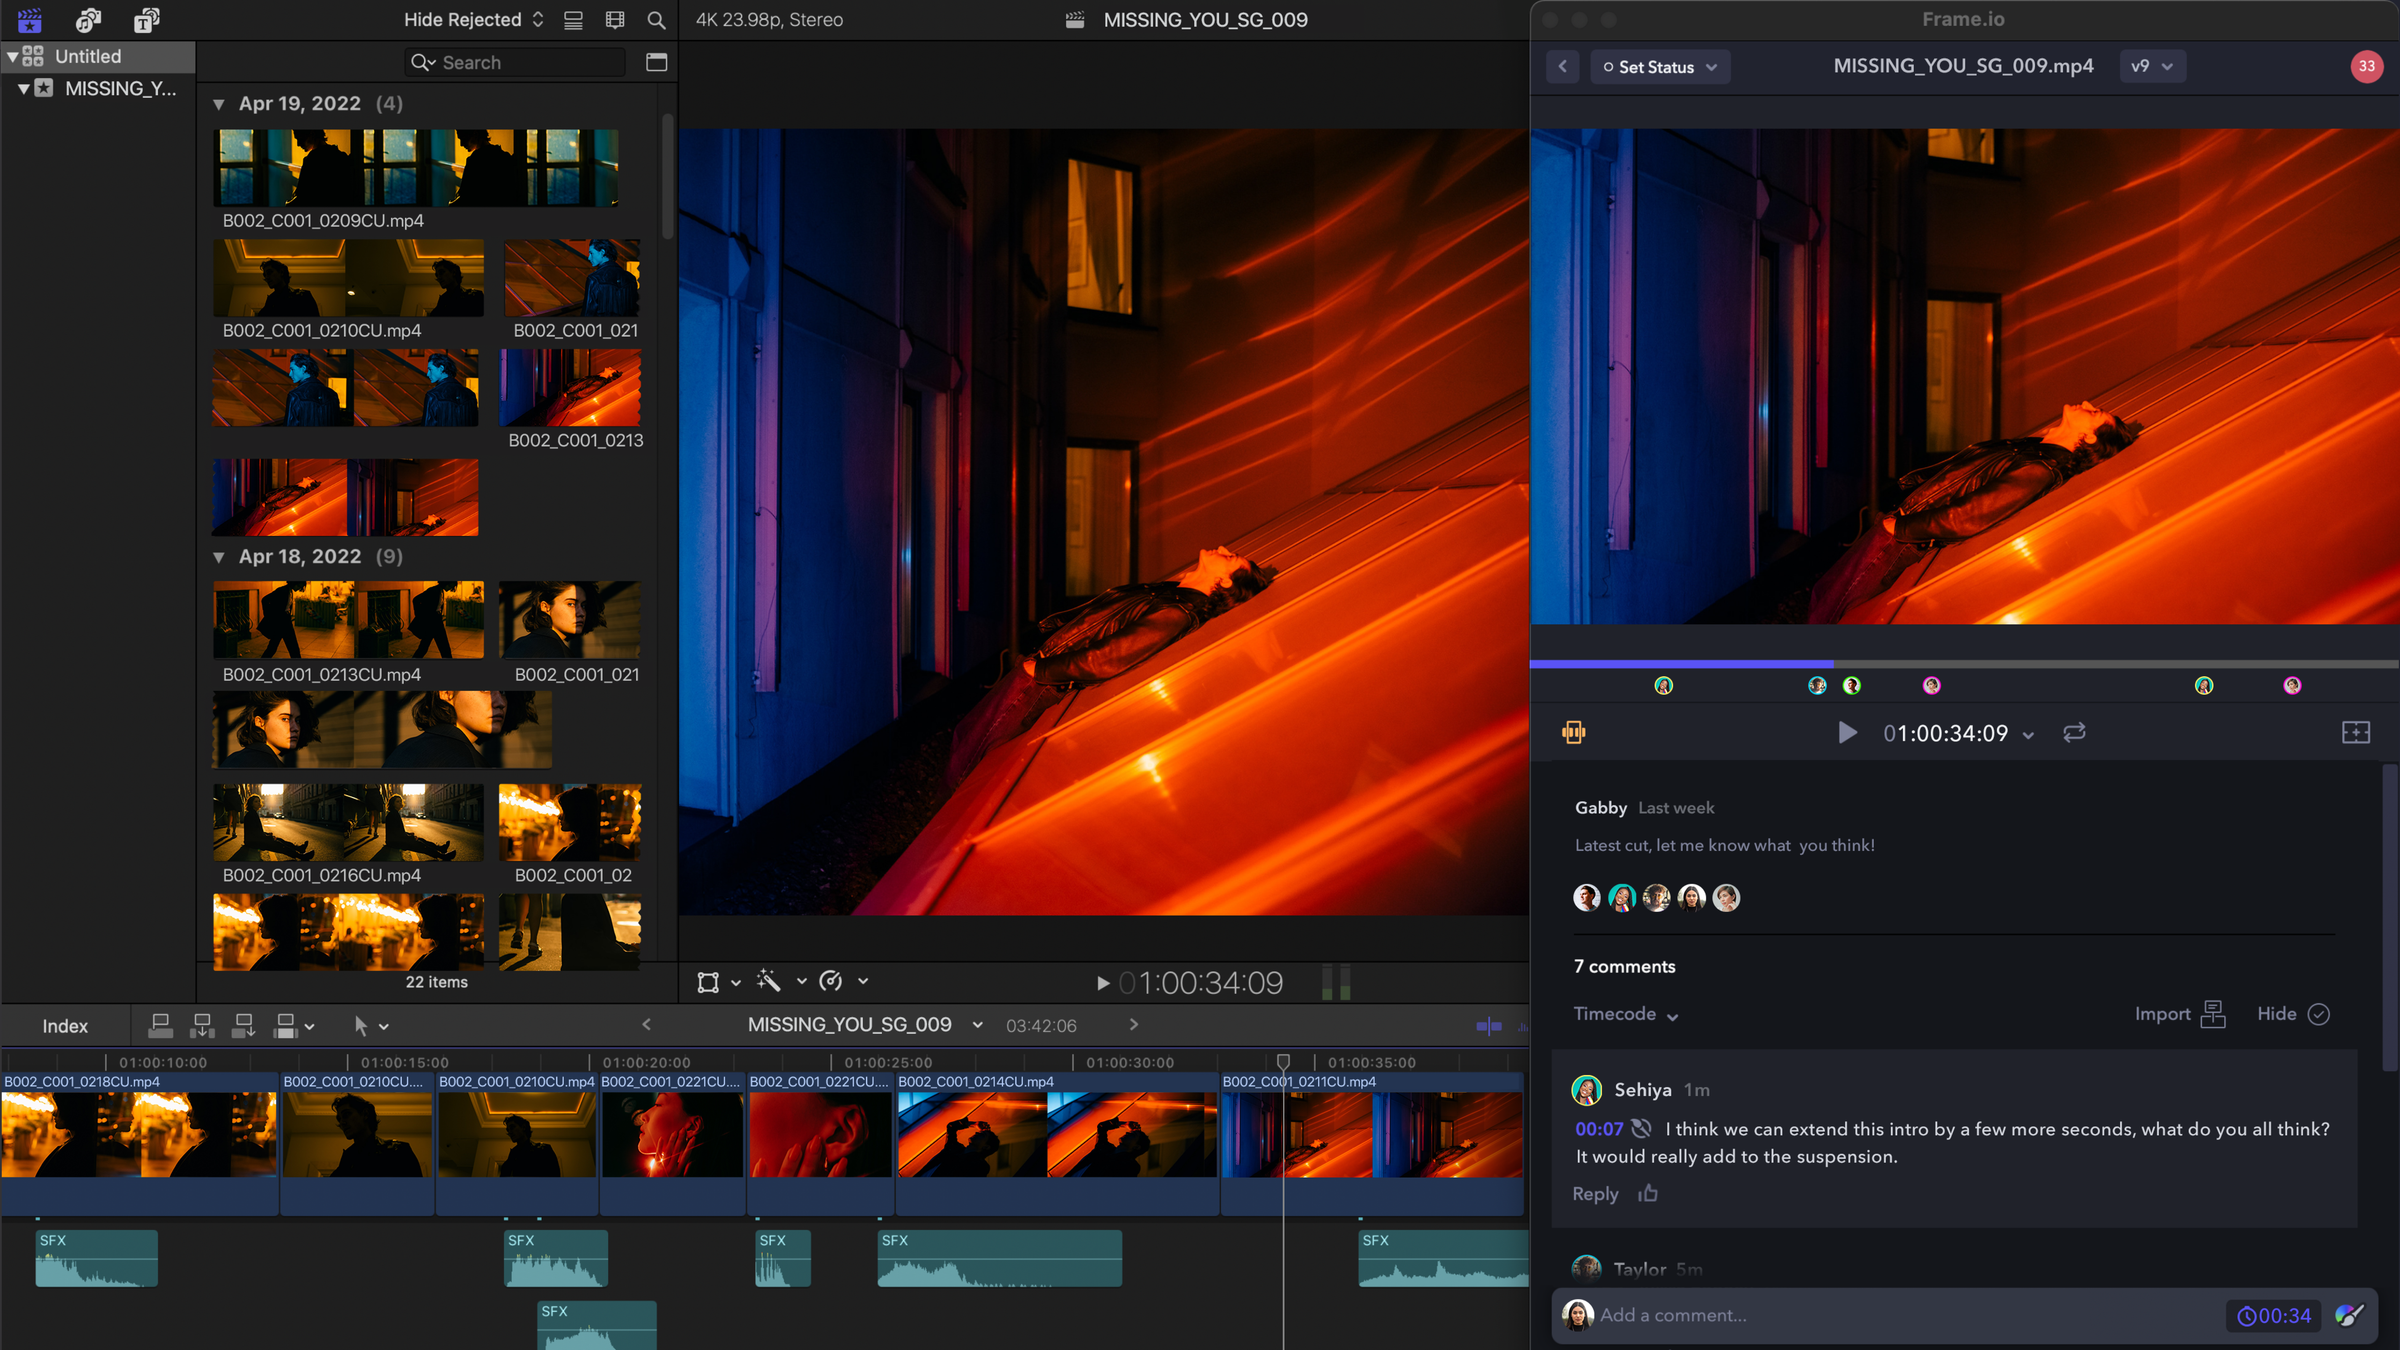Click Reply under Sehiya's comment

click(1595, 1194)
